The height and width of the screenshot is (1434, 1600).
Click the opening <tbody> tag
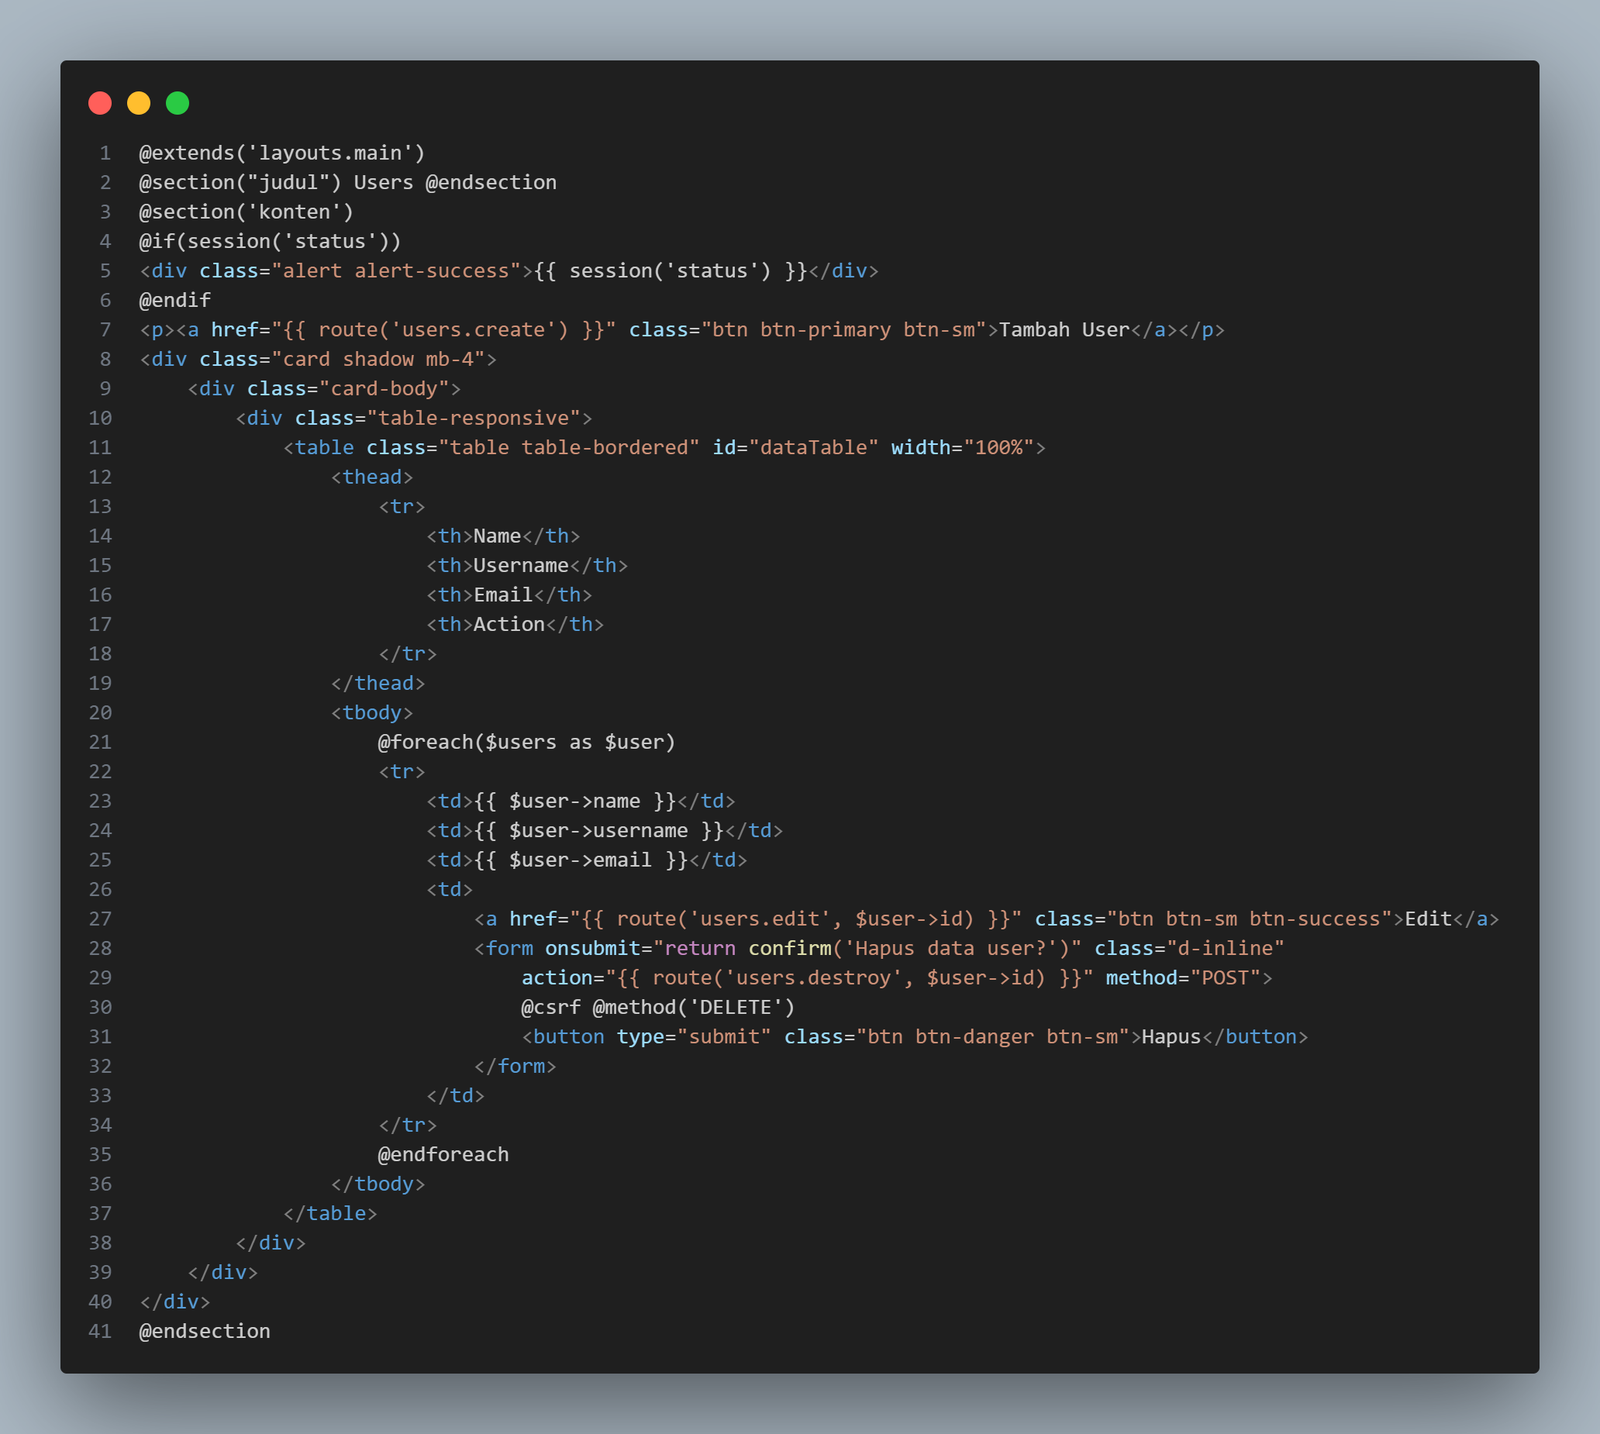pos(372,713)
